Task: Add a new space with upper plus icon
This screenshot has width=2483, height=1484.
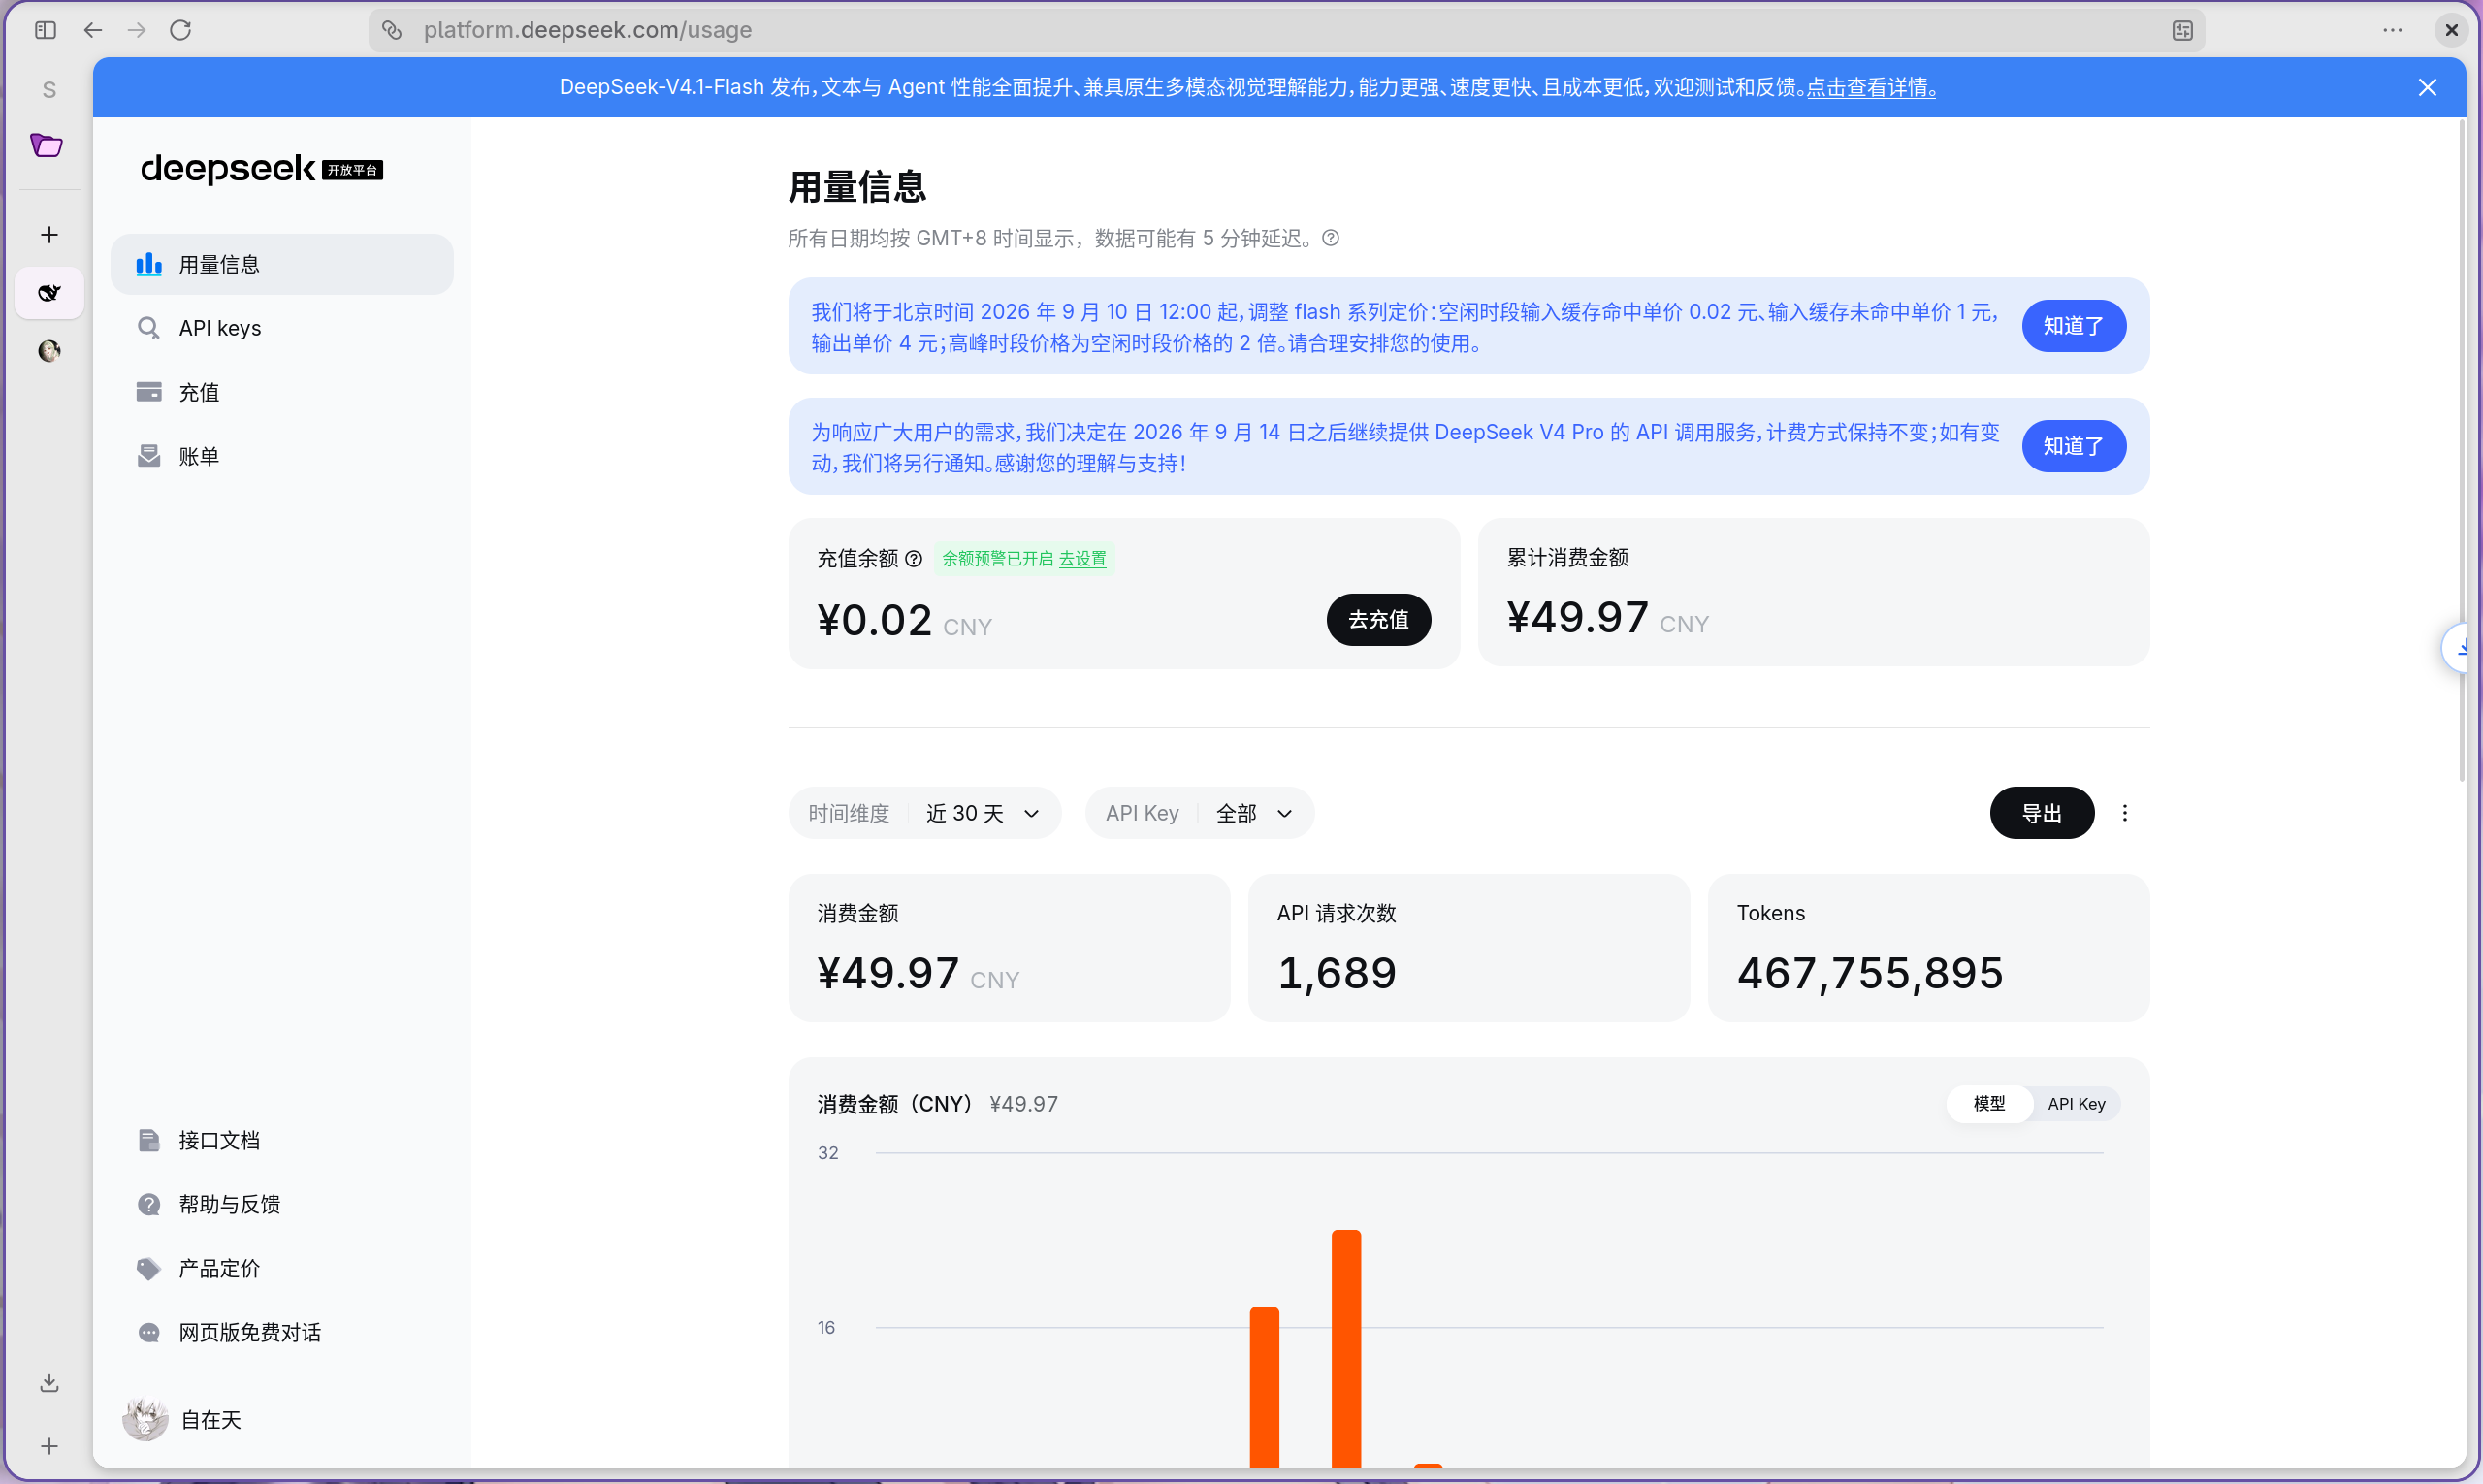Action: tap(49, 235)
